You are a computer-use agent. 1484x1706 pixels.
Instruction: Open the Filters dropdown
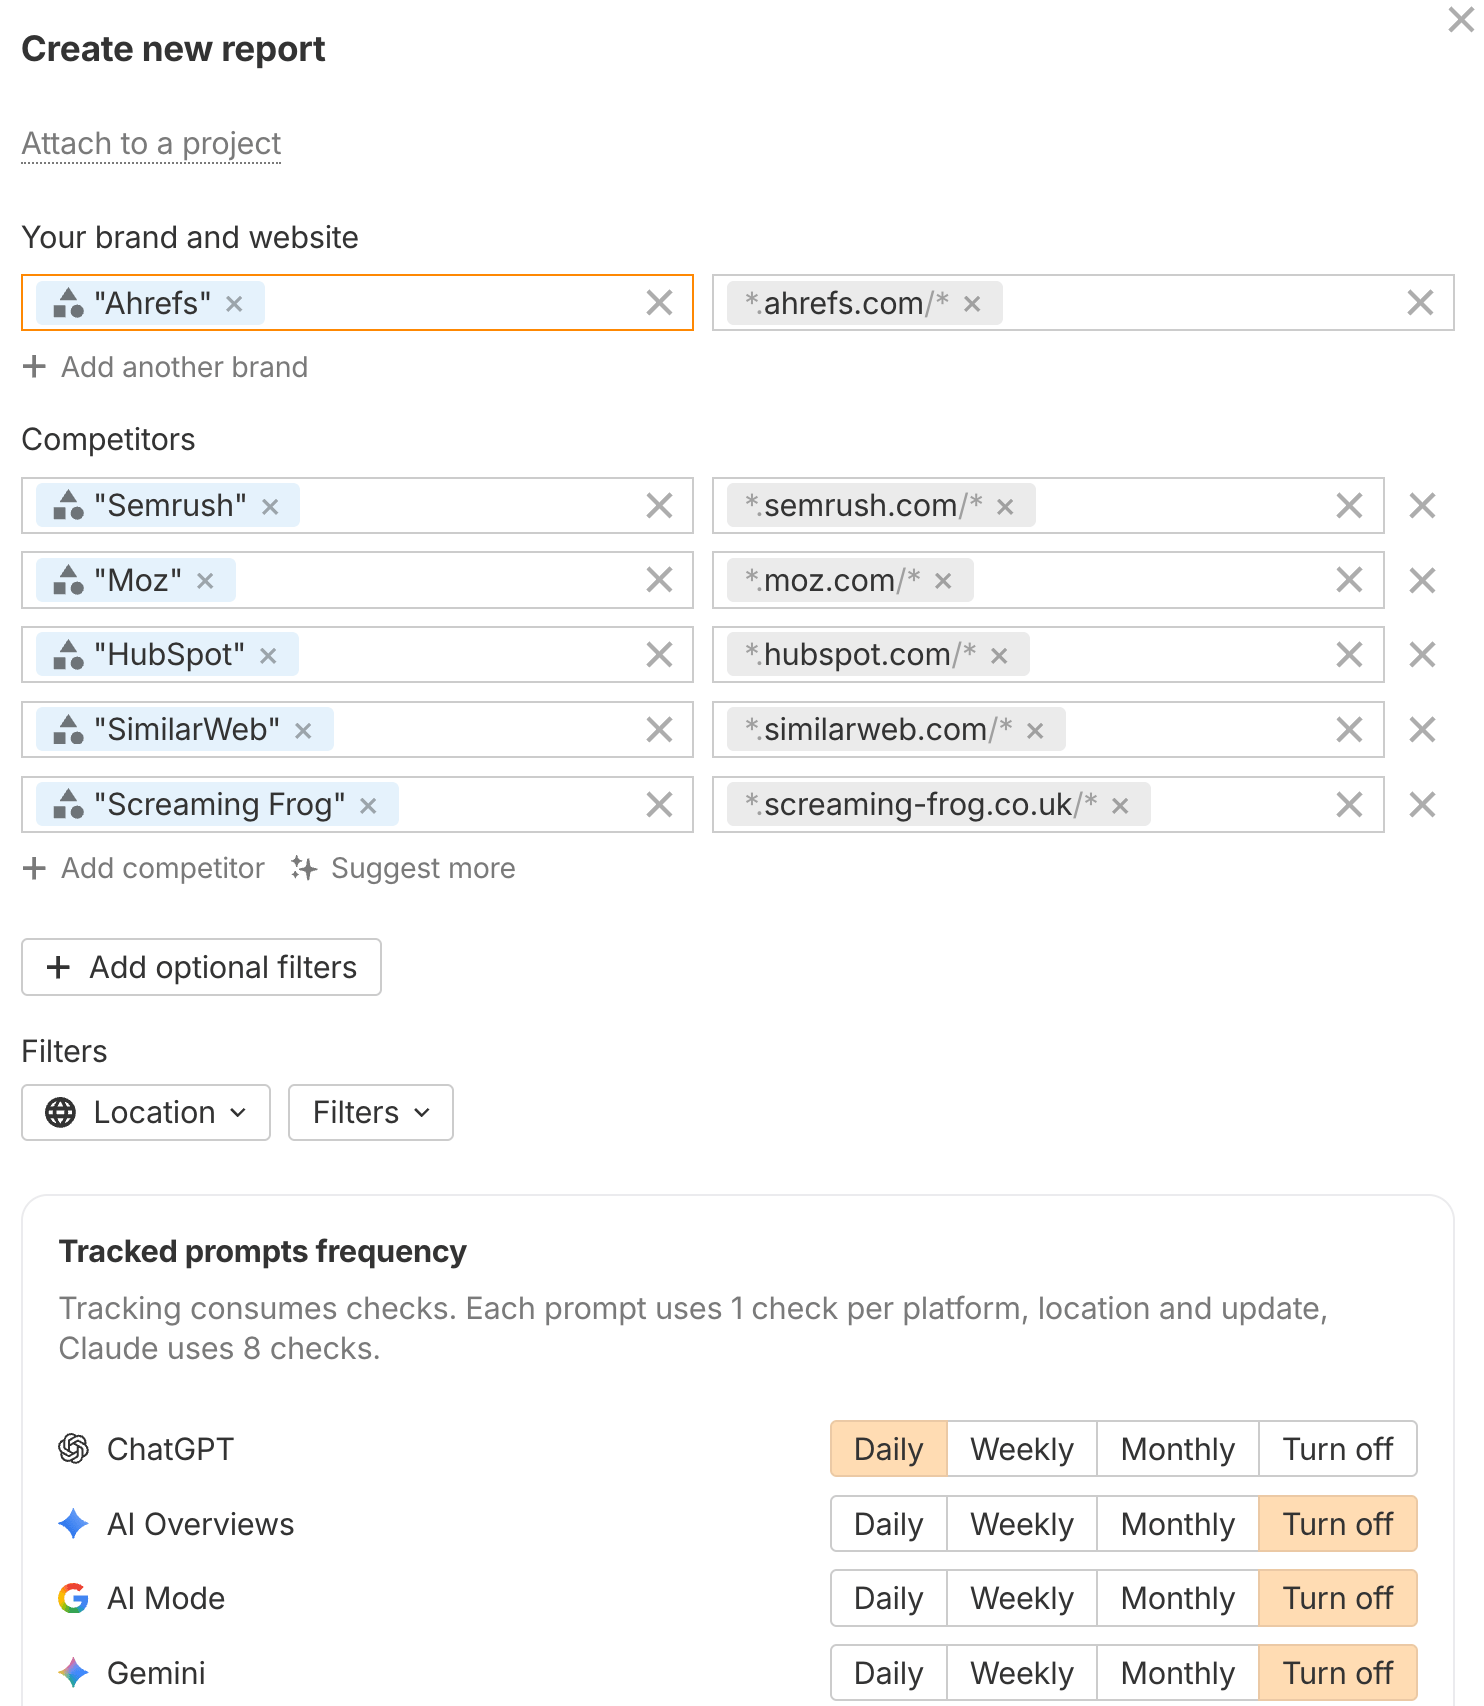pos(371,1113)
